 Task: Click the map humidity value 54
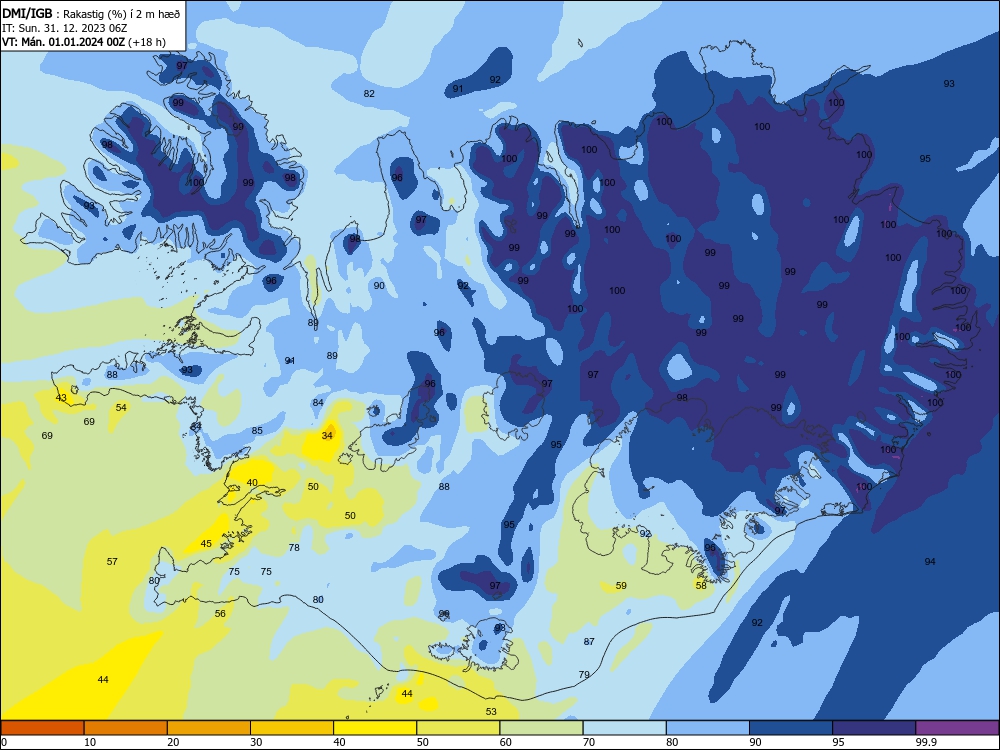tap(121, 408)
